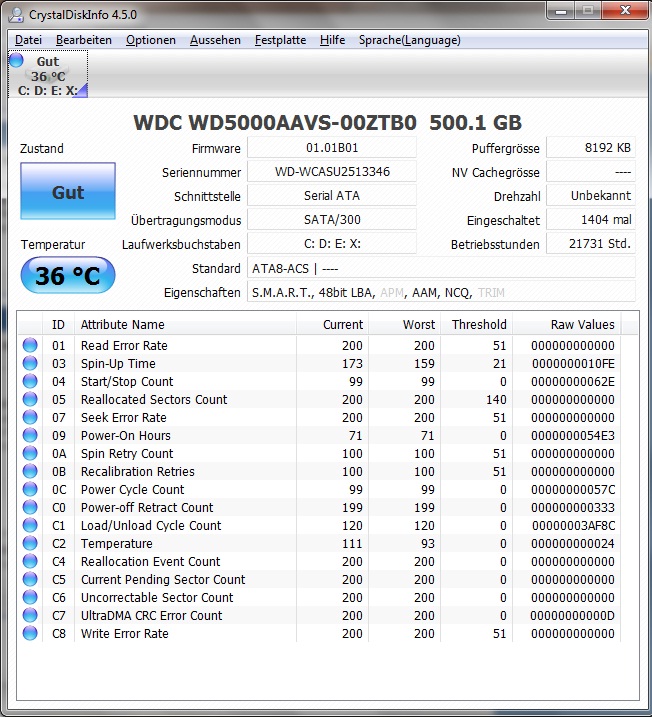Screen dimensions: 652x718
Task: Click the Raw Values column header
Action: pyautogui.click(x=567, y=325)
